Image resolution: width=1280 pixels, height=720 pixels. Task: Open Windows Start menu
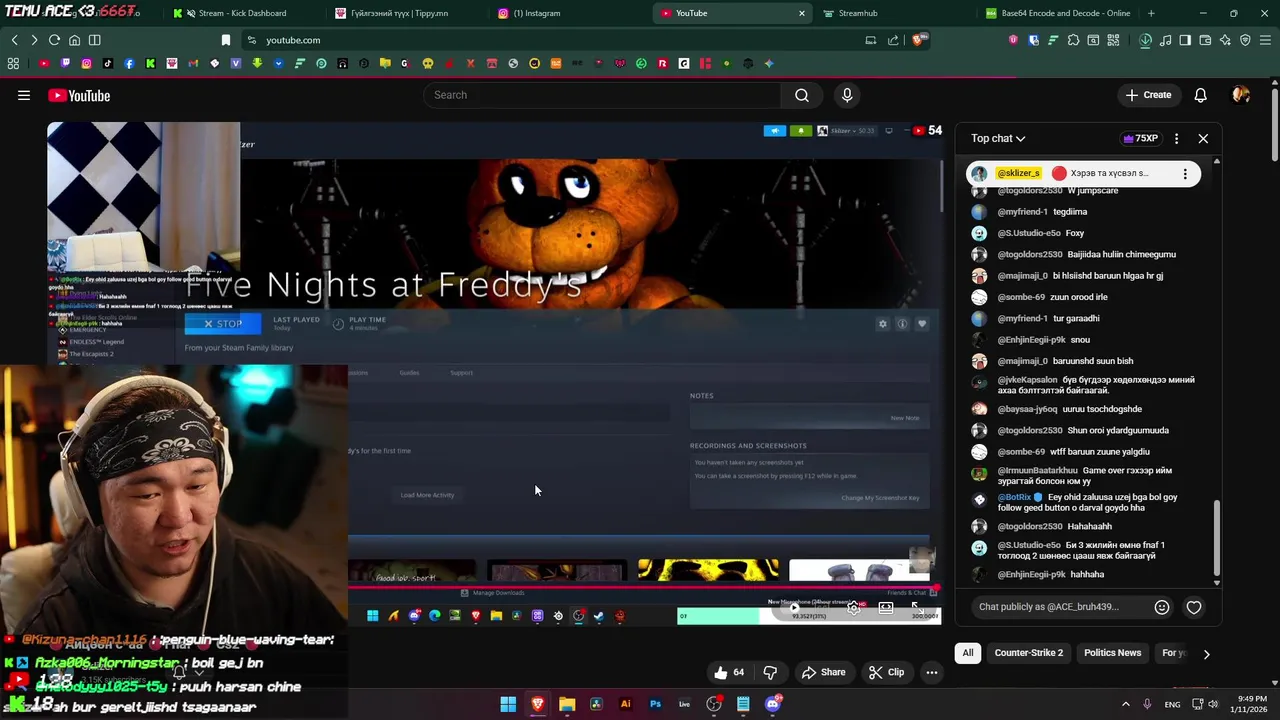[508, 704]
